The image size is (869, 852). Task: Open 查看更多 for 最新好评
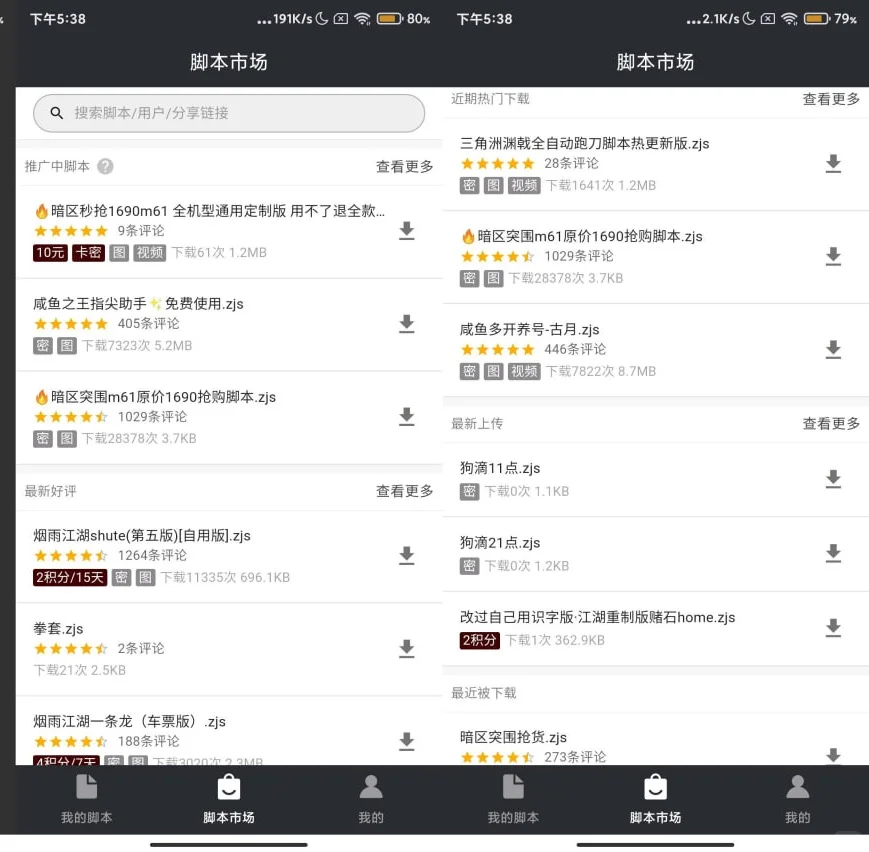[404, 490]
